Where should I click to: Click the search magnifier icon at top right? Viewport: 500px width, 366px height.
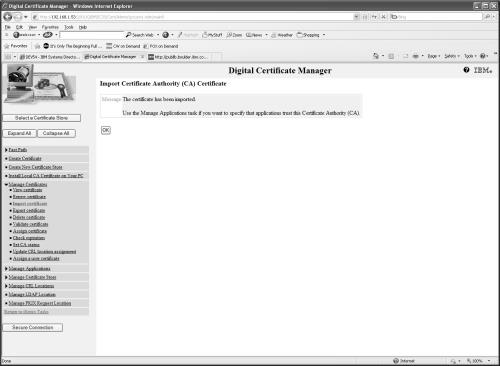coord(487,17)
